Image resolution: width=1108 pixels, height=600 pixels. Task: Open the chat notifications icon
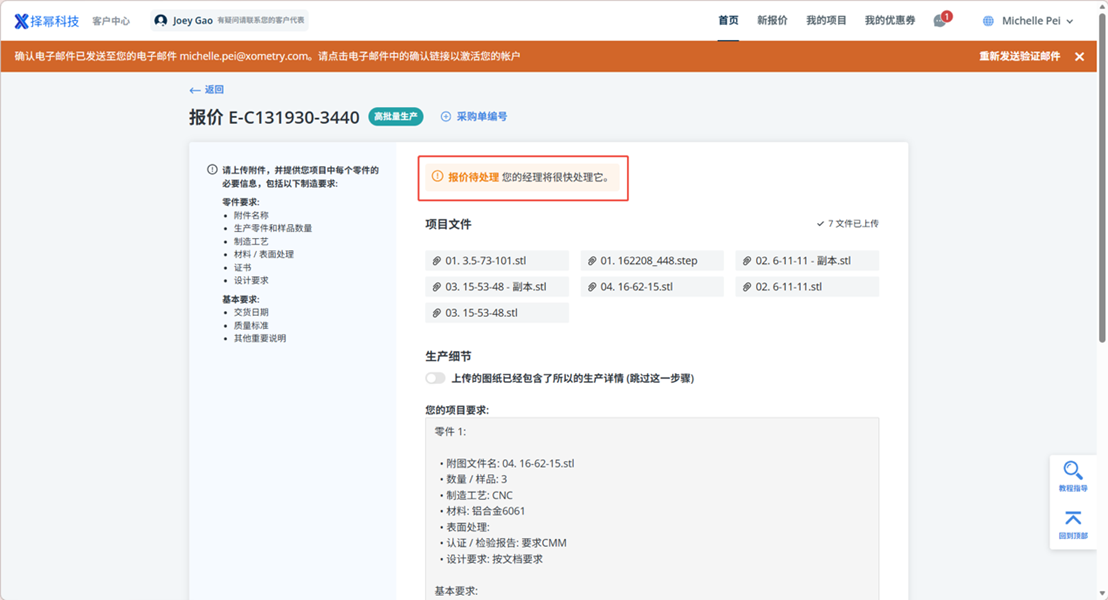pos(940,21)
